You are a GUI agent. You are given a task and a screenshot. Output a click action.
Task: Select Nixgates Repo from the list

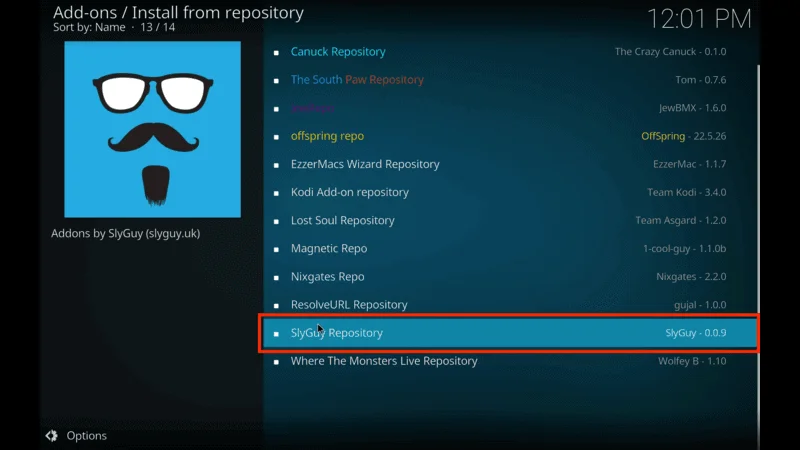327,277
